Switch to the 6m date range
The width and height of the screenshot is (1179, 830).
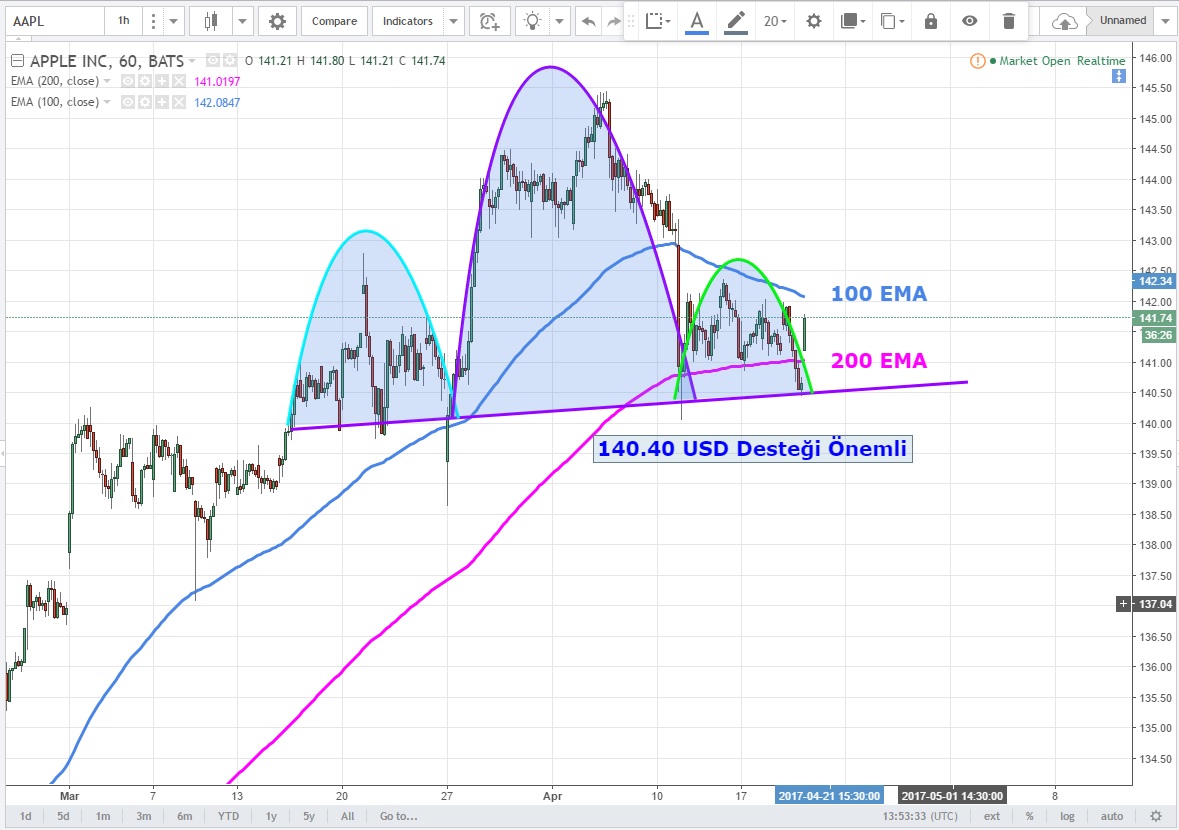(184, 816)
